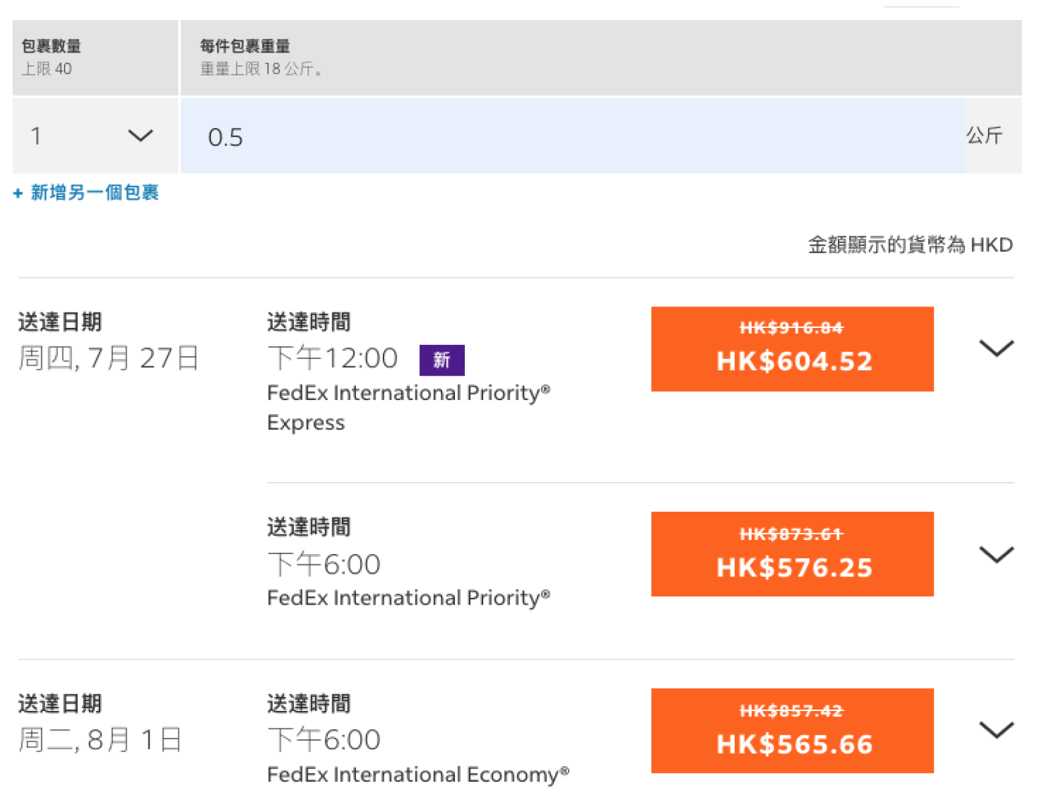Image resolution: width=1037 pixels, height=810 pixels.
Task: Click the purple 新 badge
Action: [x=442, y=360]
